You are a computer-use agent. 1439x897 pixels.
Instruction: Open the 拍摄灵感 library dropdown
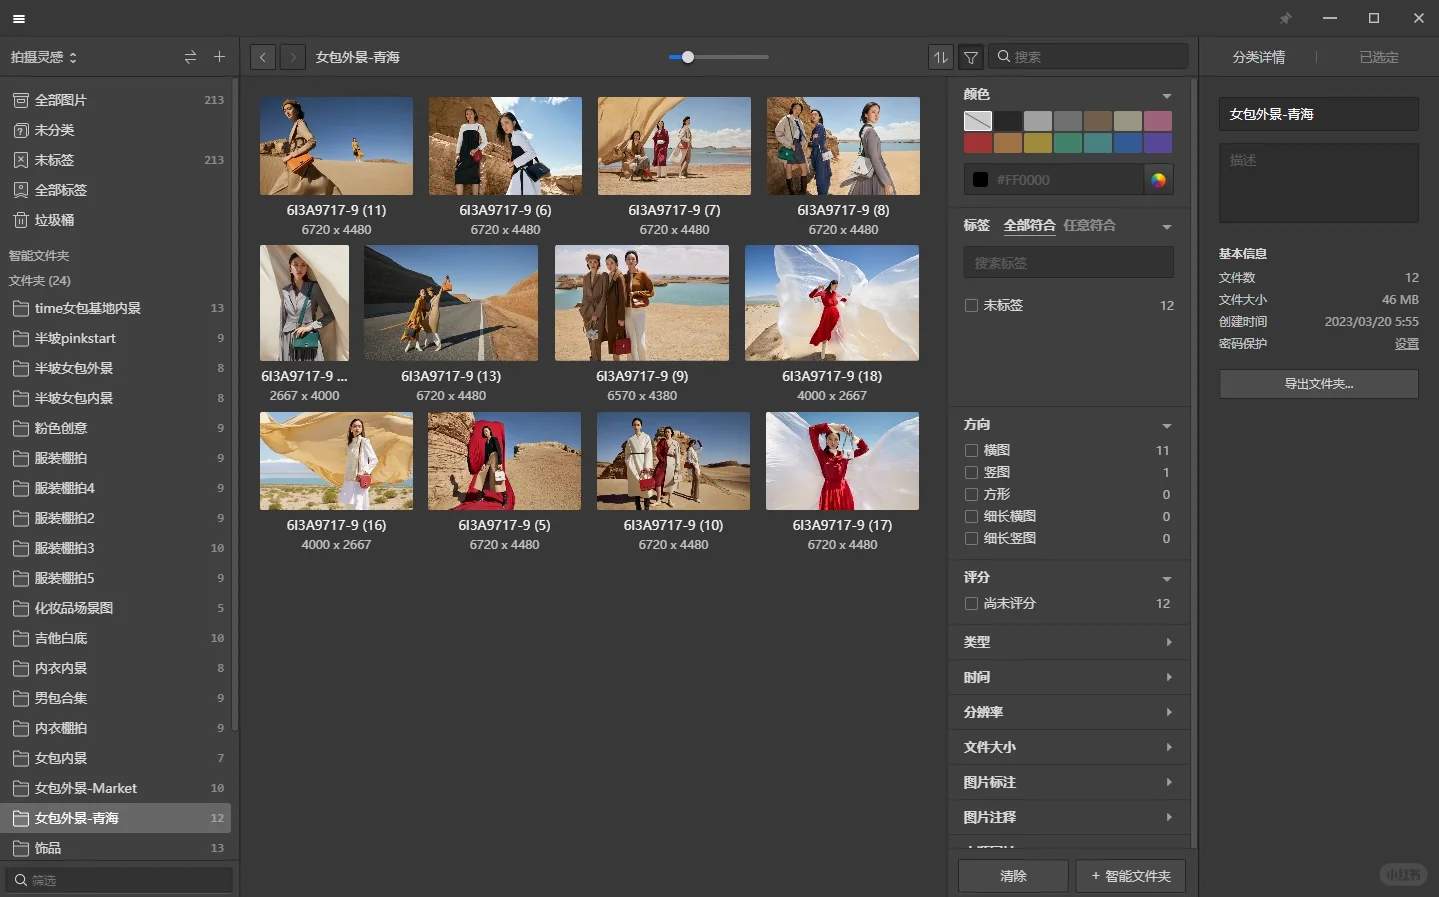tap(43, 57)
